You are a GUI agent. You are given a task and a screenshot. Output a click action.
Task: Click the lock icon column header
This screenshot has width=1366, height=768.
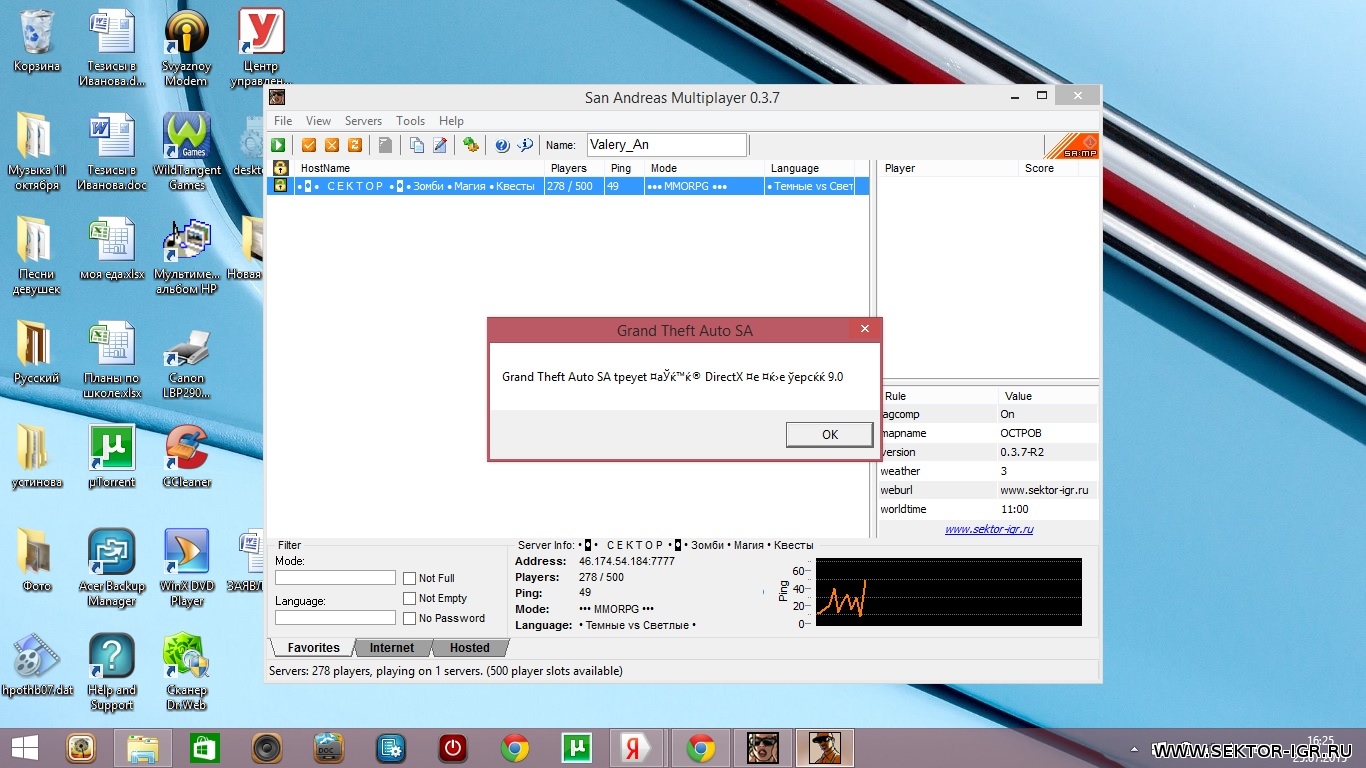[x=280, y=168]
